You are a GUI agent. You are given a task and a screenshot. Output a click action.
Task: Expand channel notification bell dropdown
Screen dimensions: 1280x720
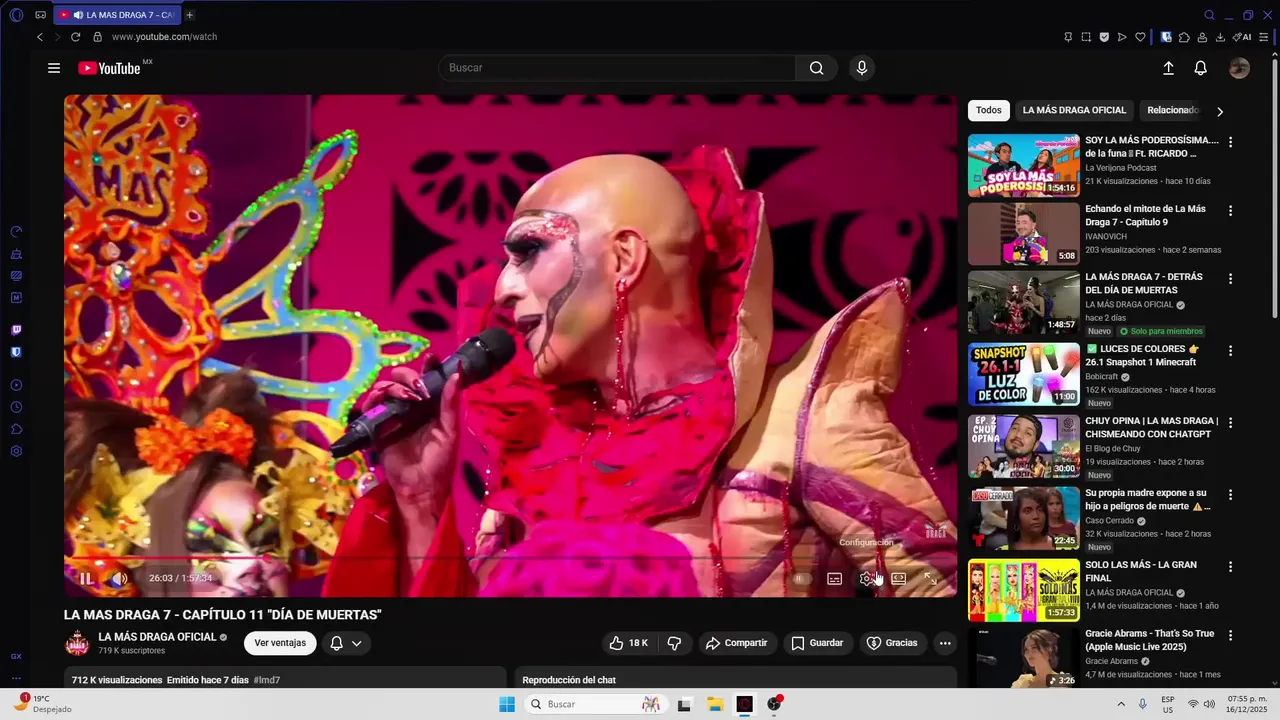346,643
